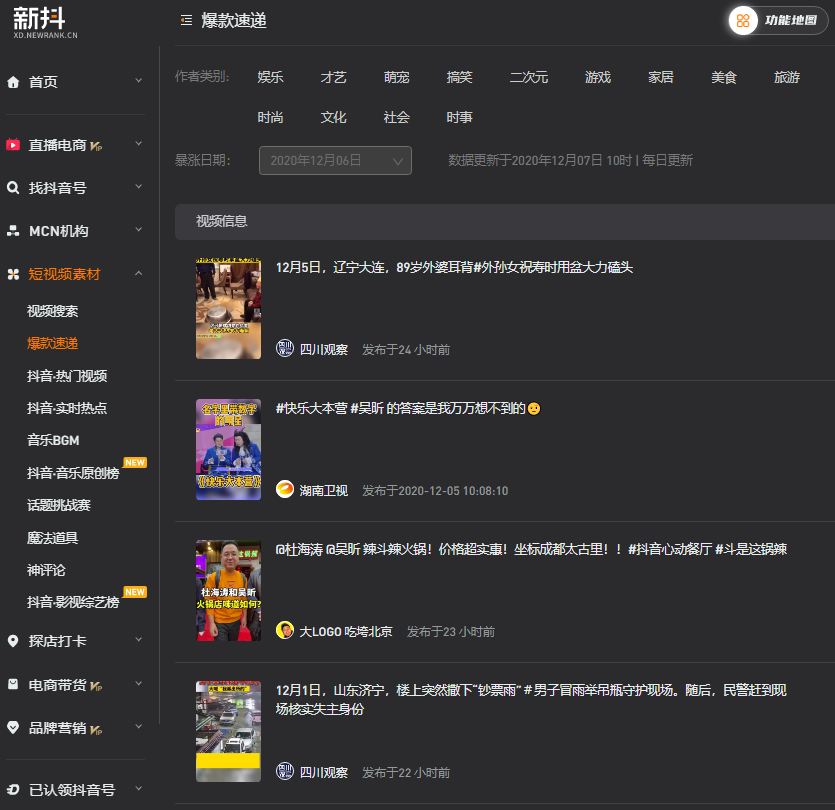Open 抖音·热门视频 menu item
Screen dimensions: 835x810
click(67, 376)
